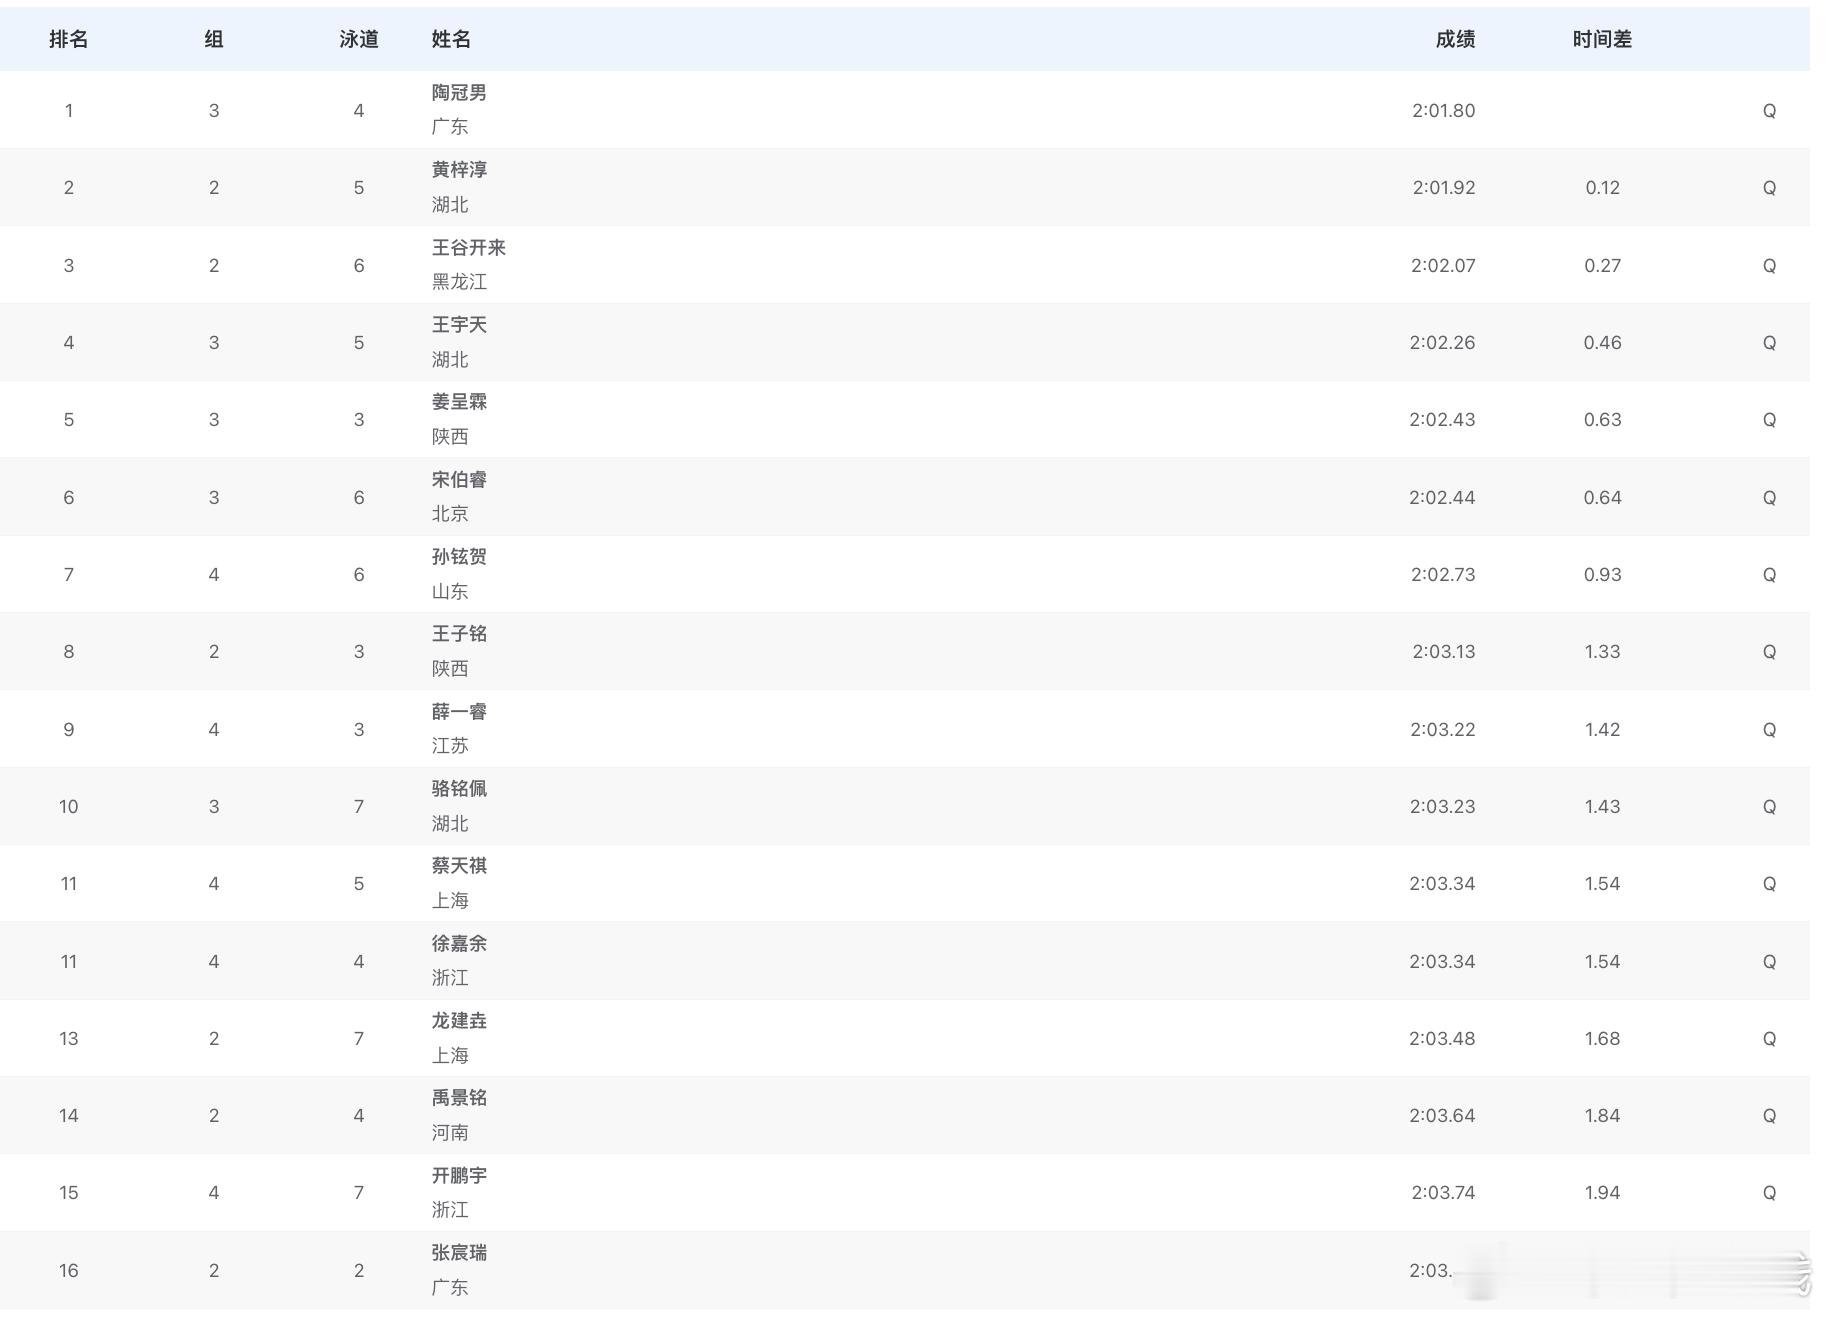Select the time 2:03.23

pyautogui.click(x=1442, y=807)
